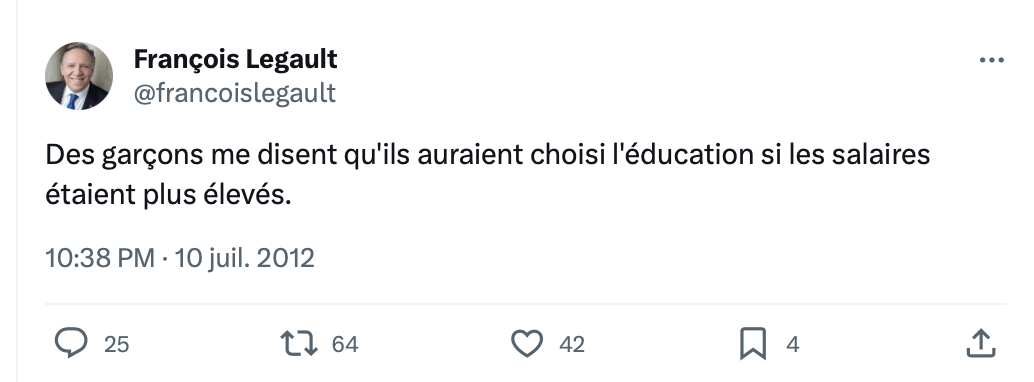Click 'PM' in the tweet timestamp

pyautogui.click(x=136, y=257)
